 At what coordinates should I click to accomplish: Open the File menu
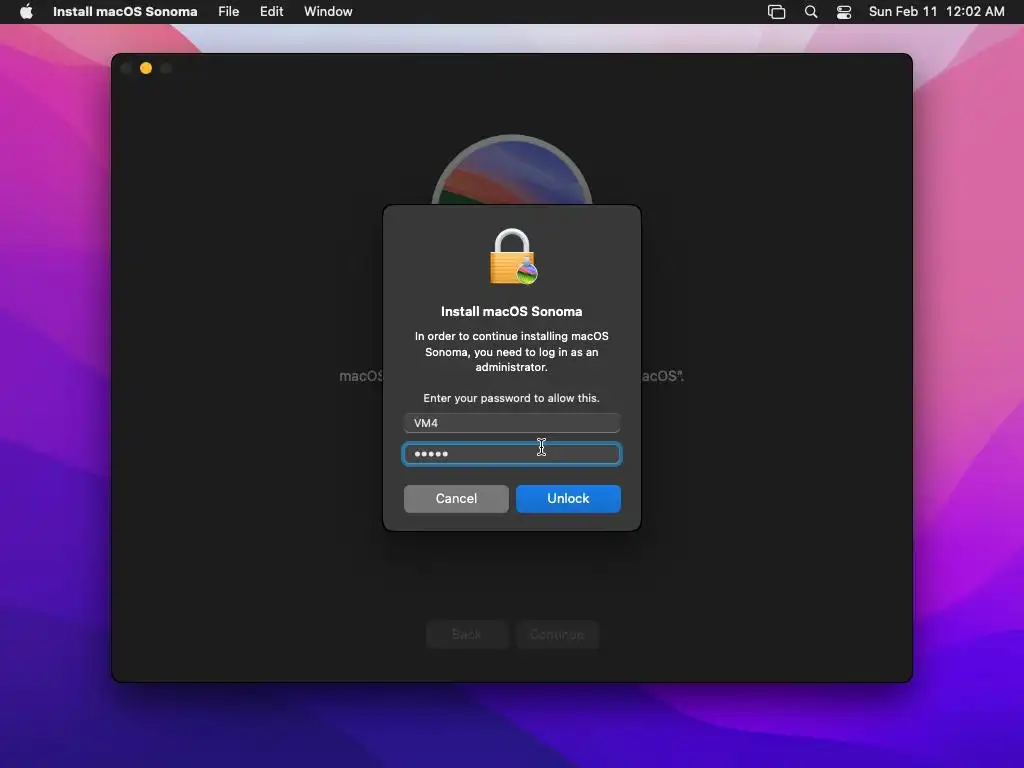tap(229, 12)
